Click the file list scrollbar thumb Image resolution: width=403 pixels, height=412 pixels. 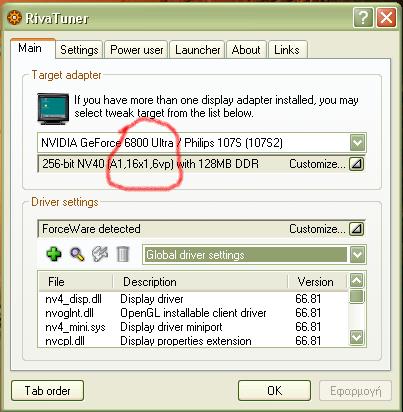tap(356, 296)
